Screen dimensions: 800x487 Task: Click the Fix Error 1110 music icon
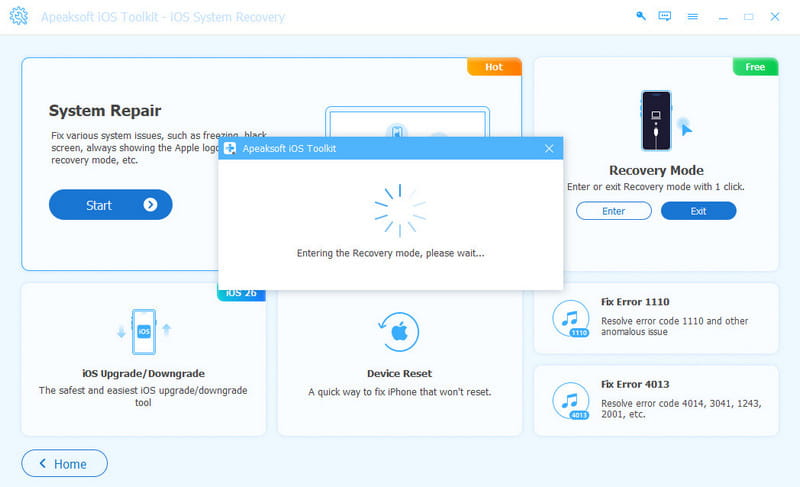pos(570,319)
